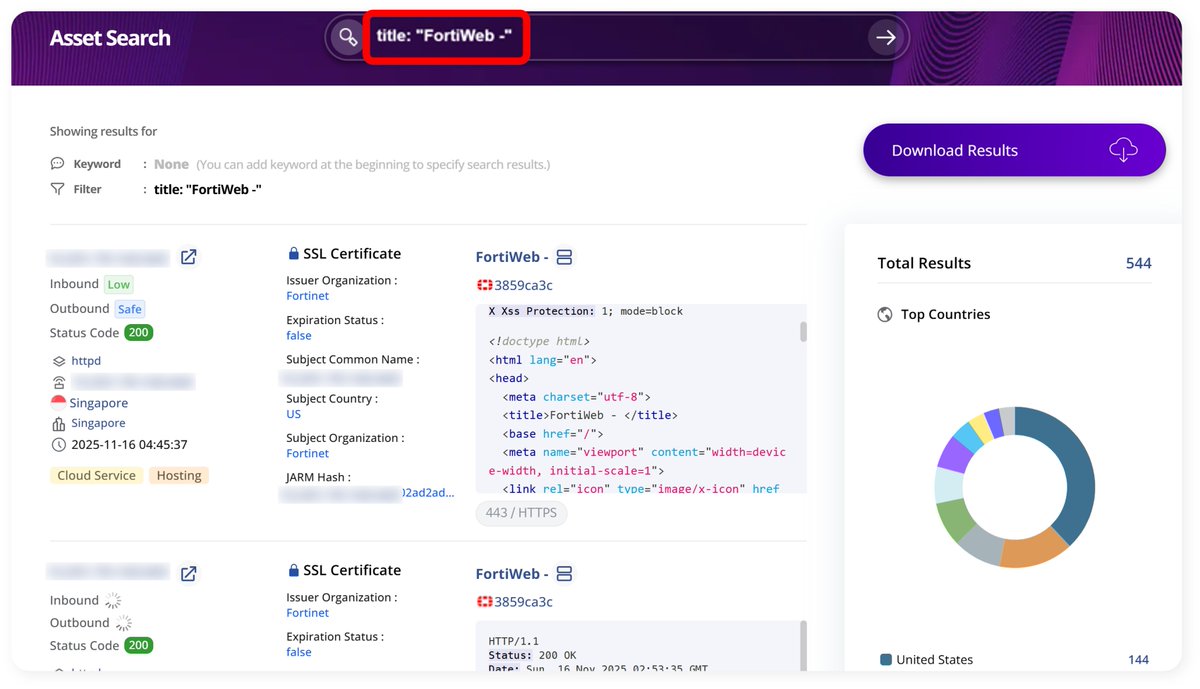Click the second result's 200 status code badge

pos(139,646)
